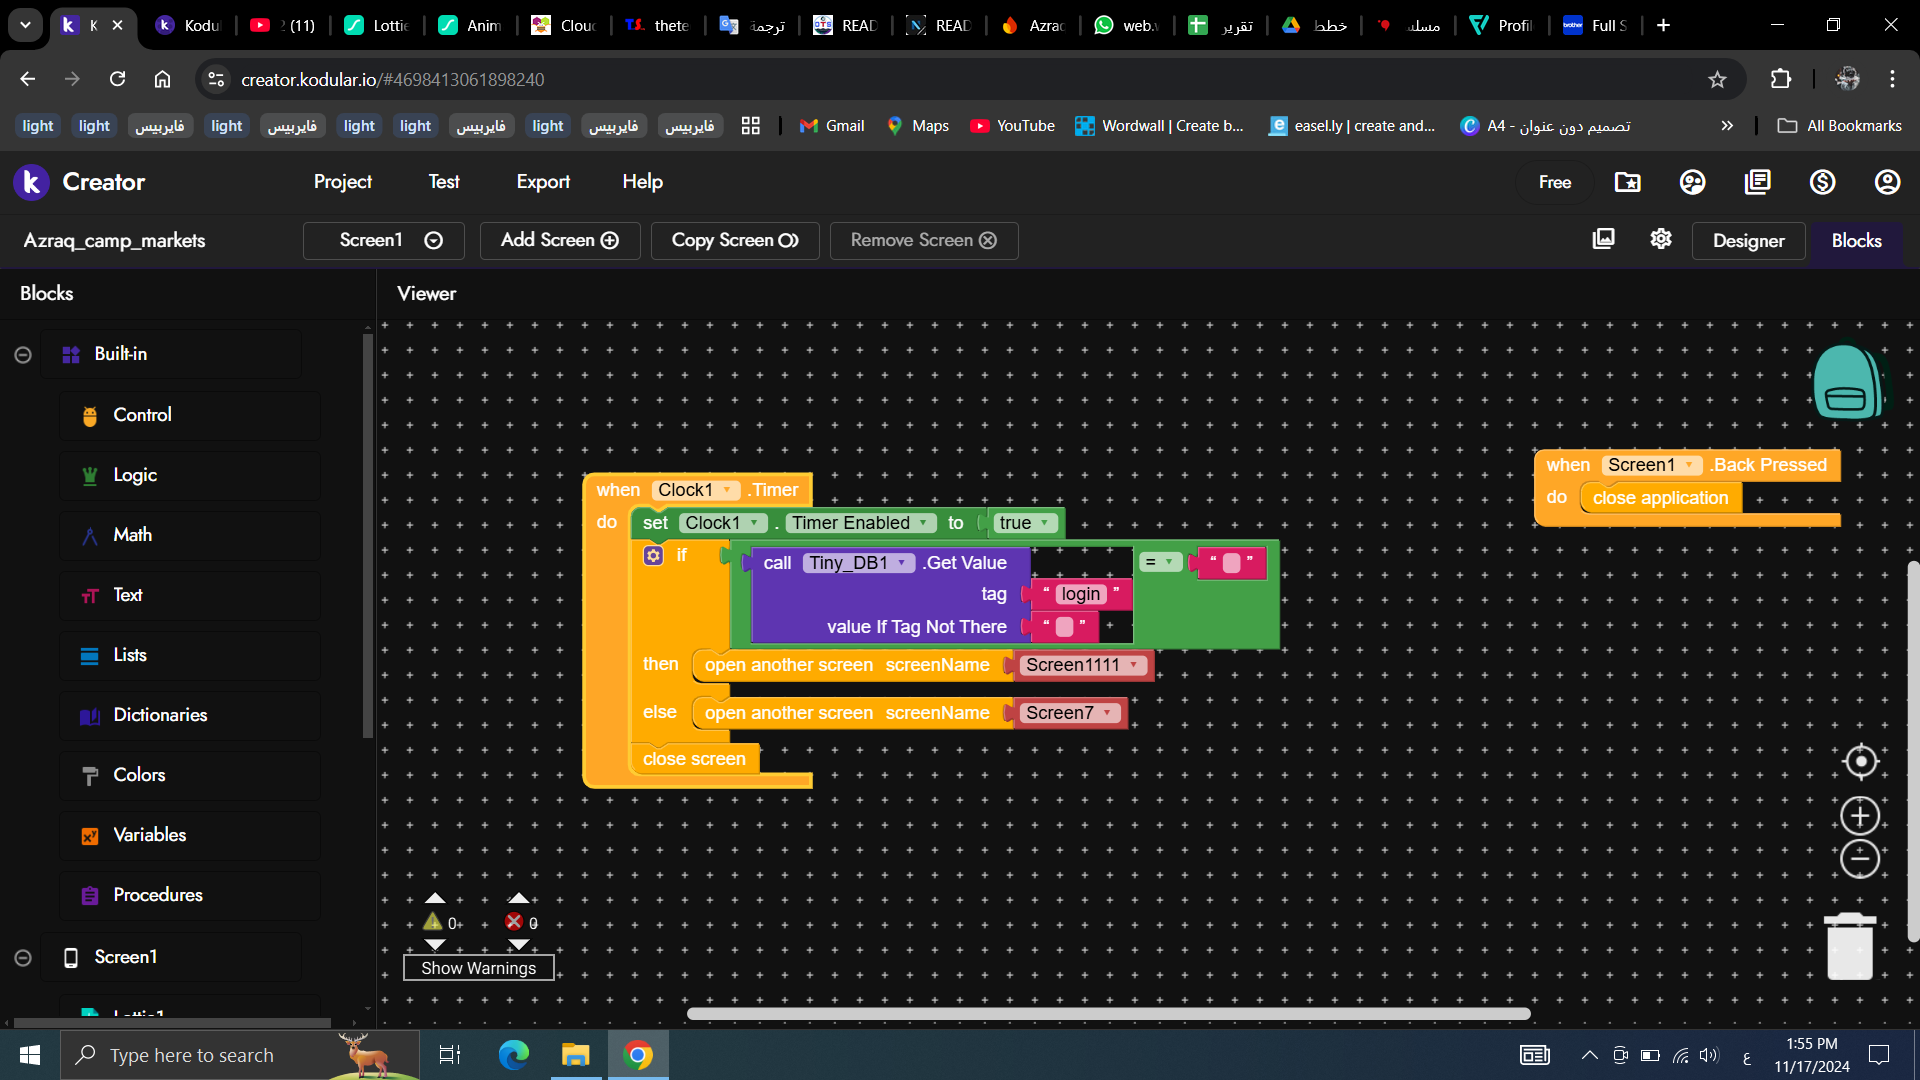This screenshot has height=1080, width=1920.
Task: Open project settings gear icon
Action: click(1661, 239)
